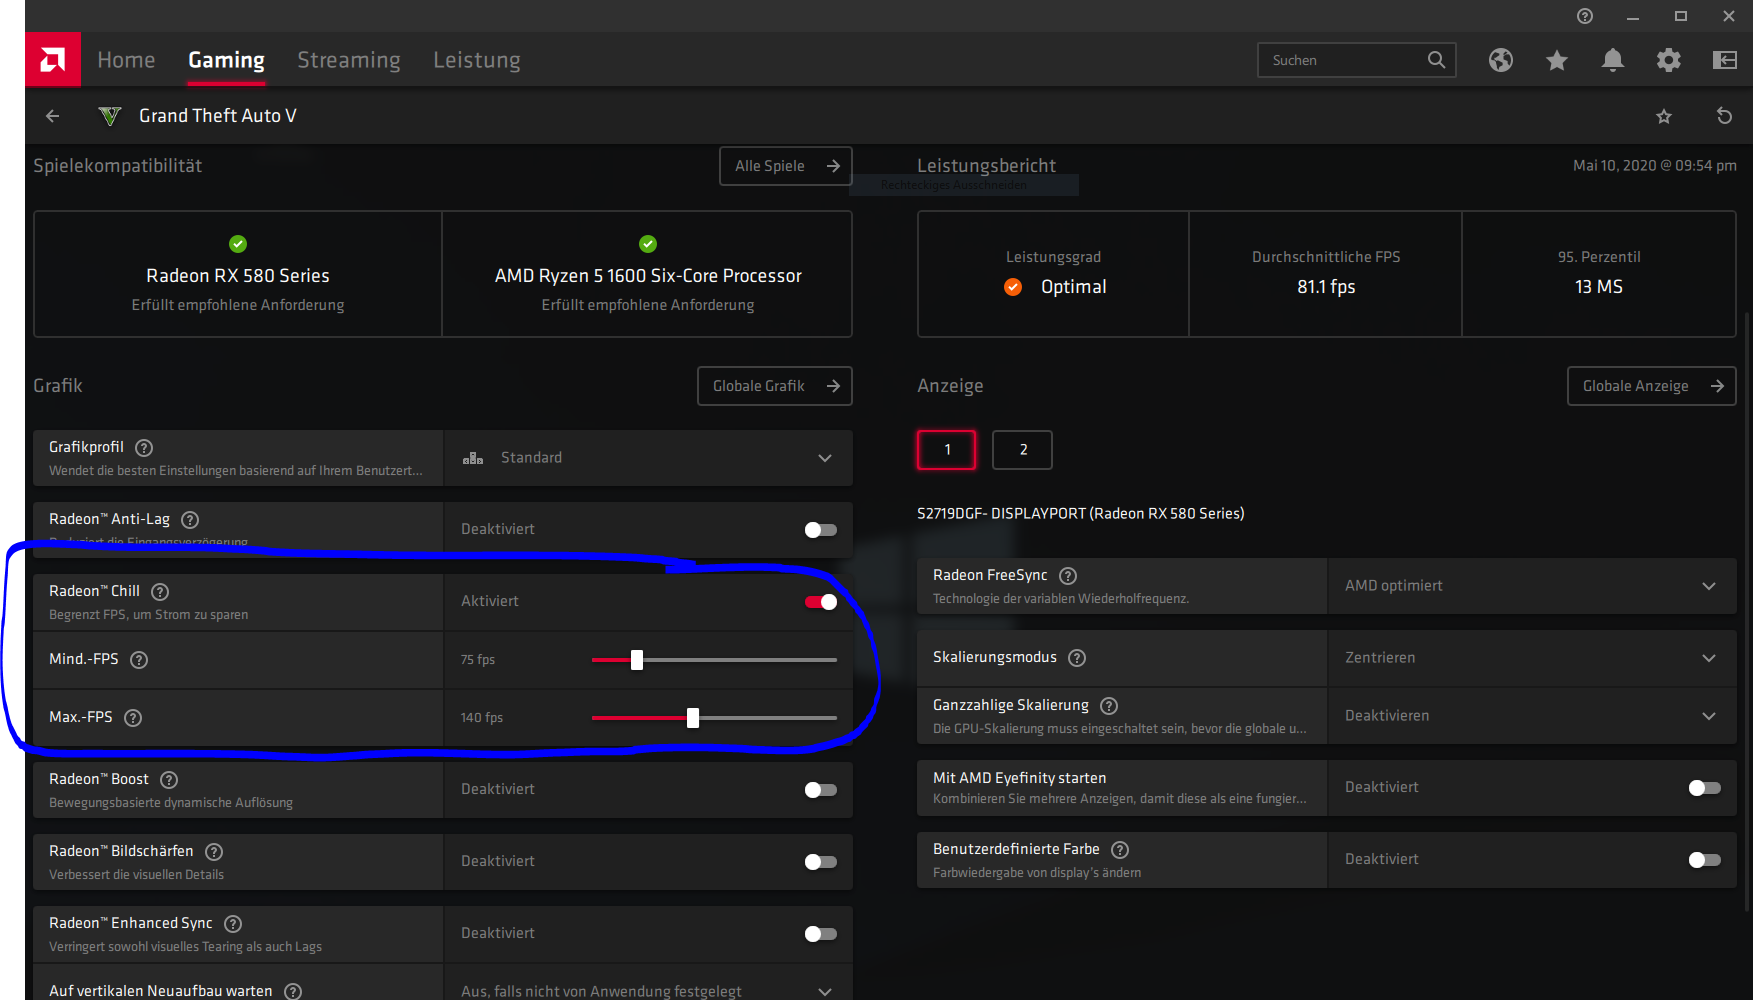Show help for Benutzerdefinierte Farbe
1753x1000 pixels.
[1120, 850]
